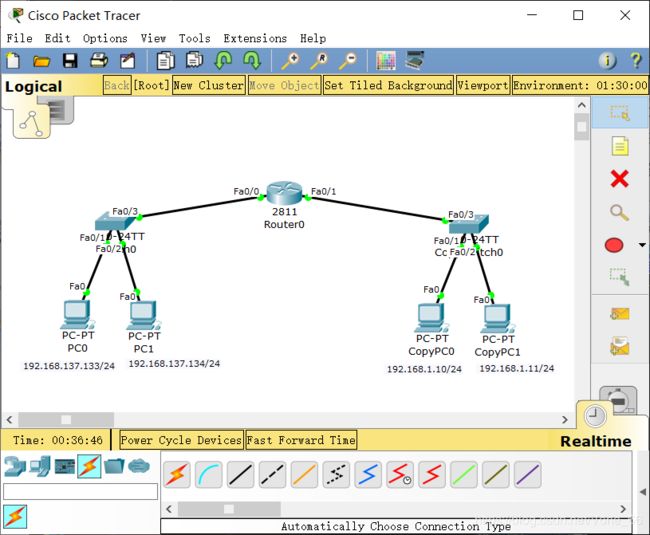Viewport: 650px width, 535px height.
Task: Reset zoom with the R magnifier
Action: click(x=319, y=61)
